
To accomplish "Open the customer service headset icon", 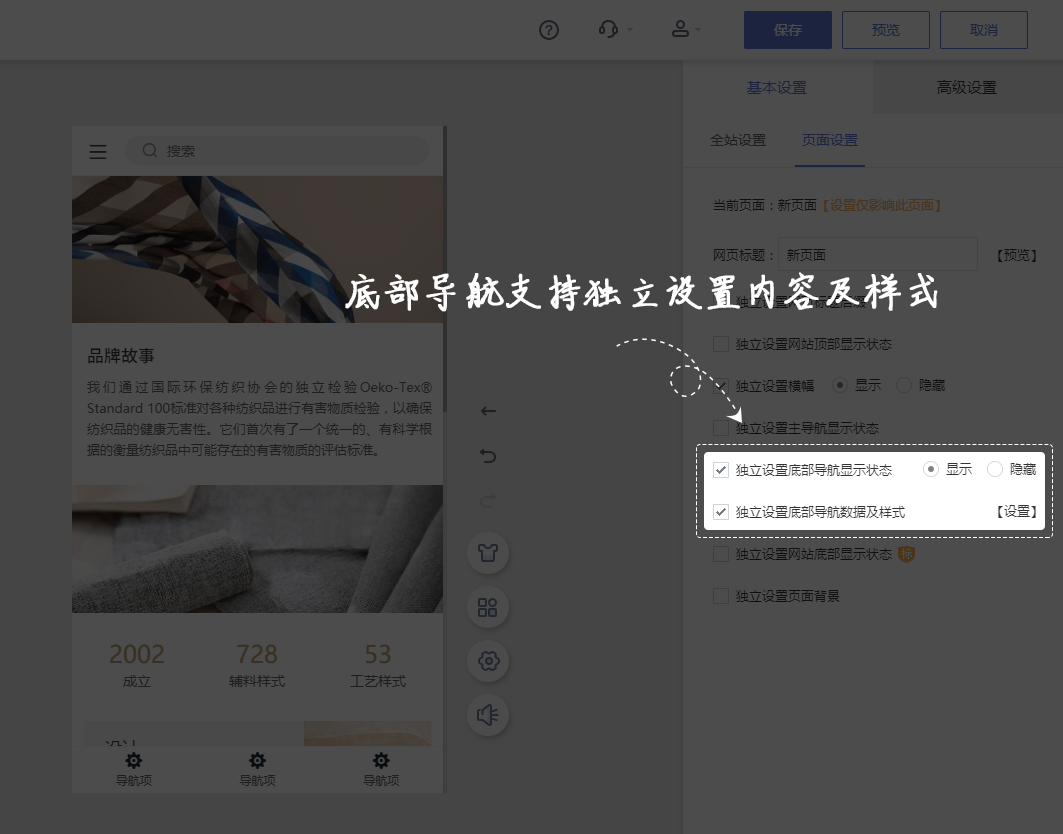I will tap(608, 29).
